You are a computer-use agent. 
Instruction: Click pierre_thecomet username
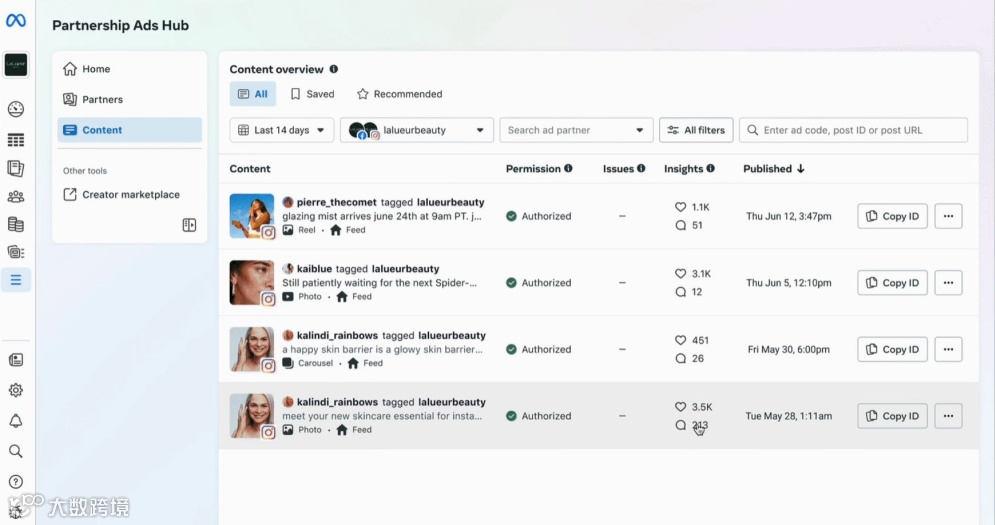[336, 202]
